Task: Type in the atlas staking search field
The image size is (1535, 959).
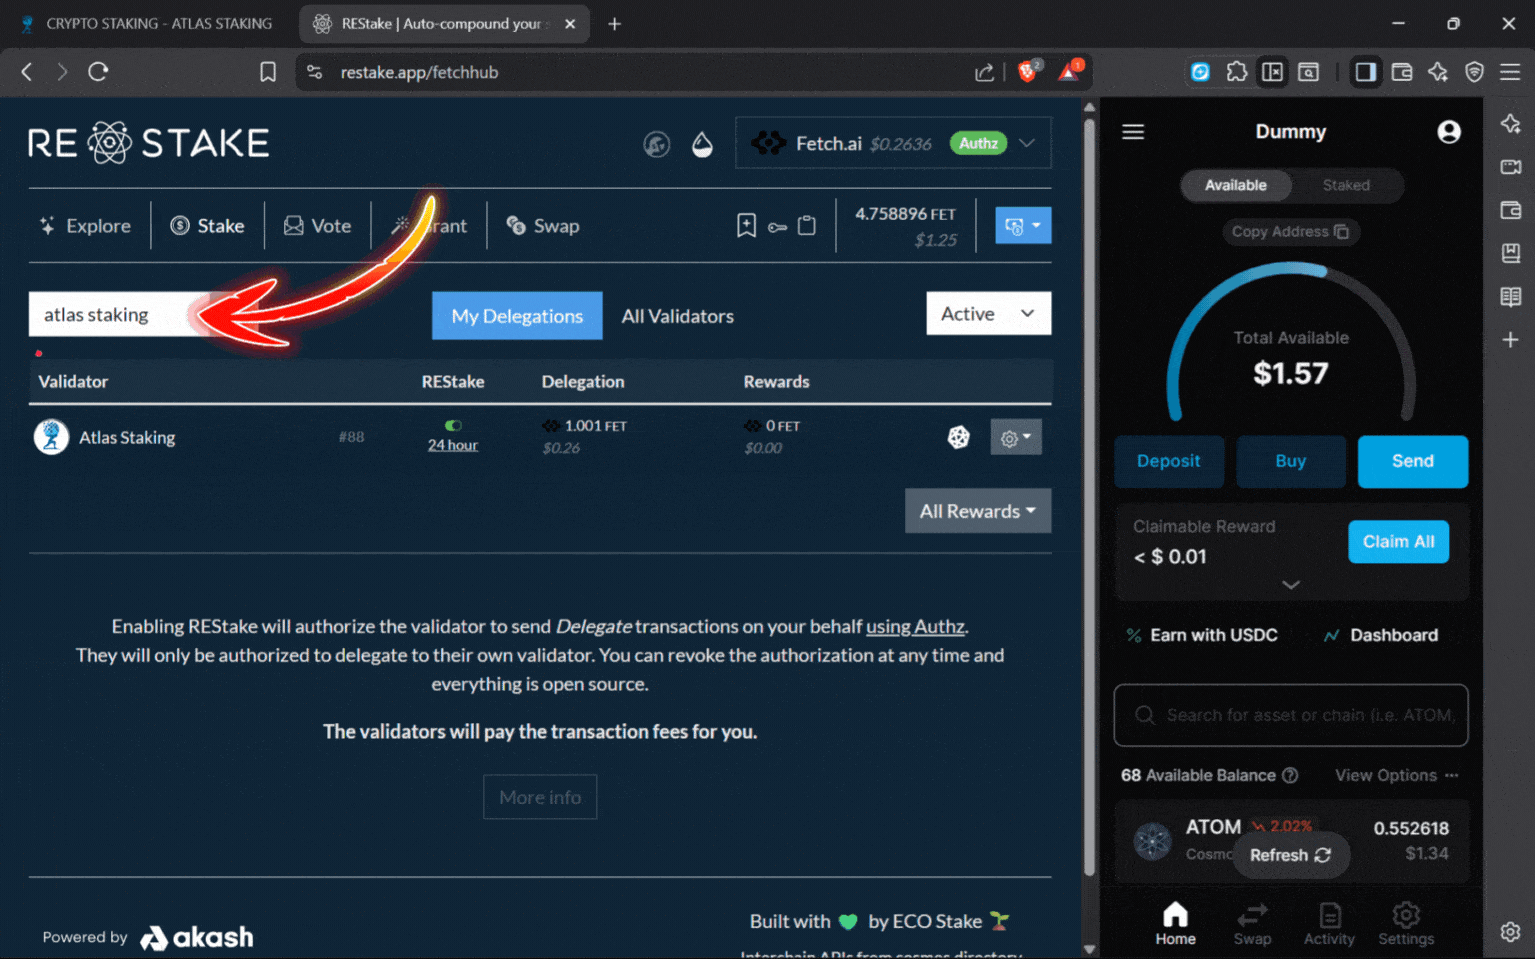Action: click(x=120, y=314)
